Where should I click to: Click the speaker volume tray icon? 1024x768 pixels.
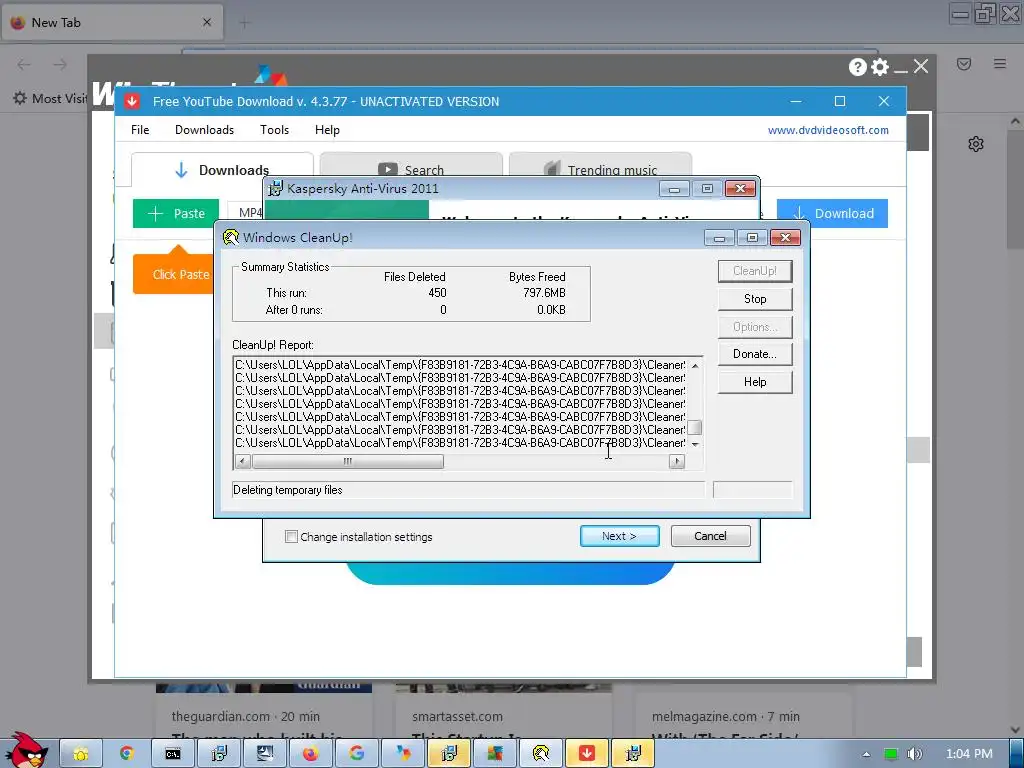(x=914, y=754)
